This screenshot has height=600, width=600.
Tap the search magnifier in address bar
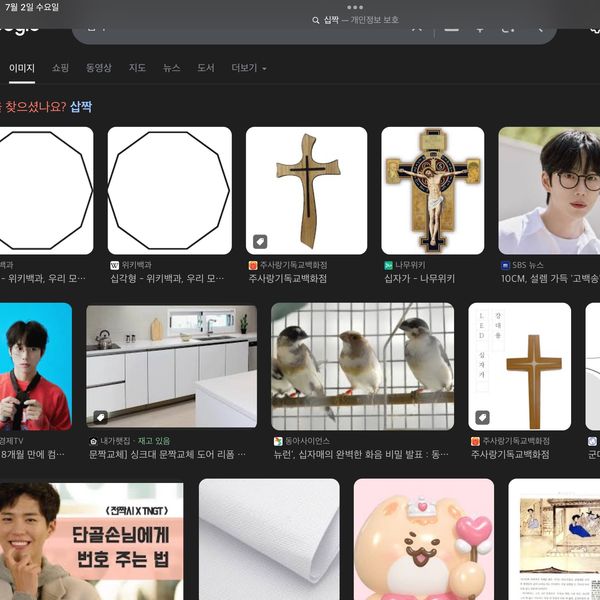pos(316,20)
